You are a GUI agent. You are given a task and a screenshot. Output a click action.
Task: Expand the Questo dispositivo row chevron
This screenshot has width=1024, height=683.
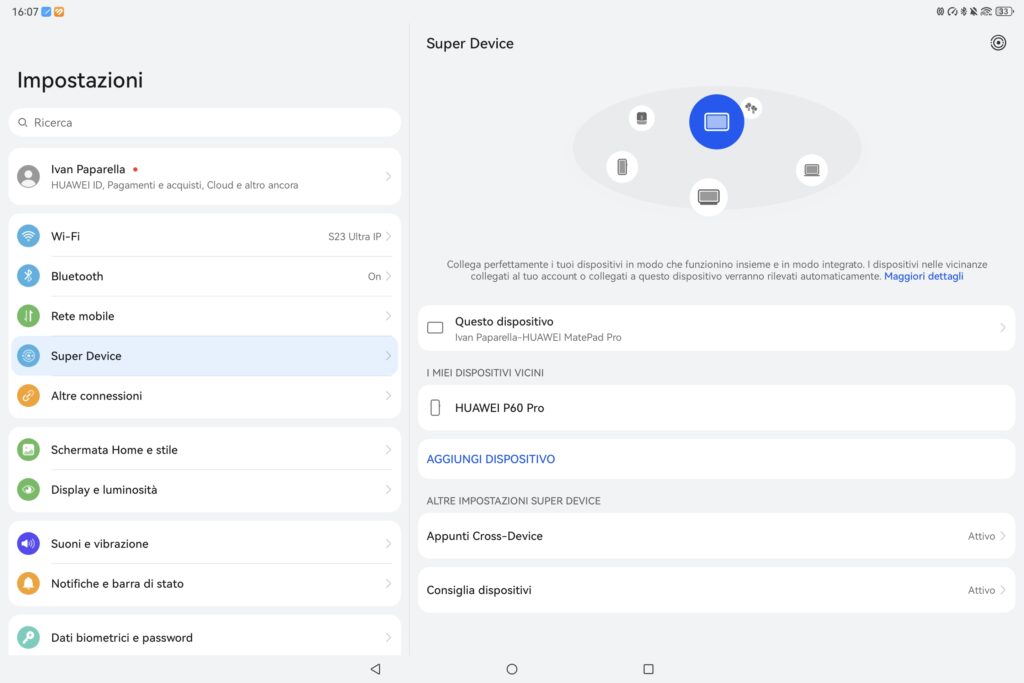[1002, 328]
